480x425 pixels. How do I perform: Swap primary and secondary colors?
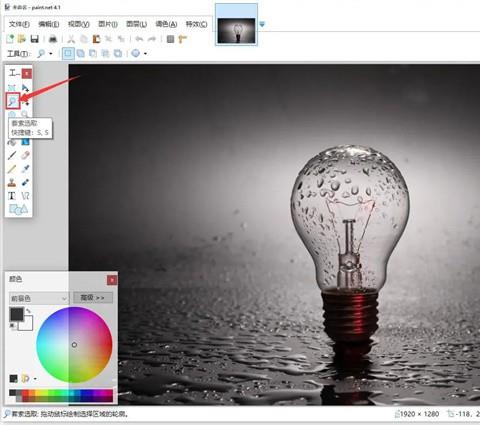(x=29, y=311)
